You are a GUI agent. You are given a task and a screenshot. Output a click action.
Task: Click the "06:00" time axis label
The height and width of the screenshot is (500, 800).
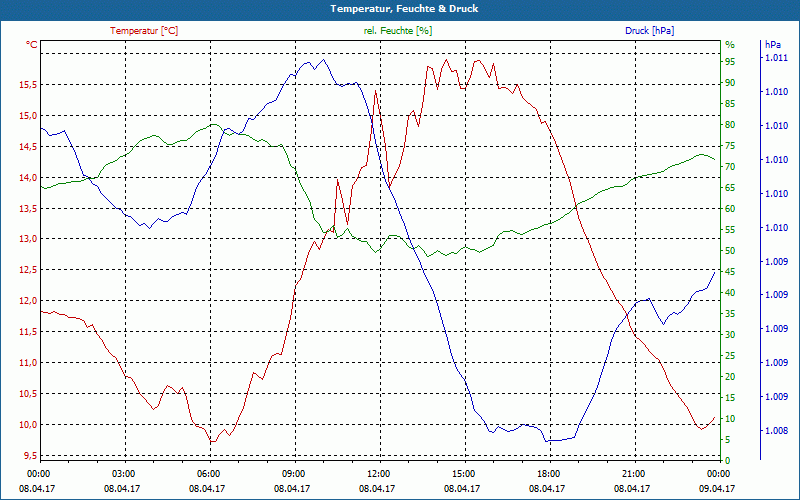coord(208,474)
